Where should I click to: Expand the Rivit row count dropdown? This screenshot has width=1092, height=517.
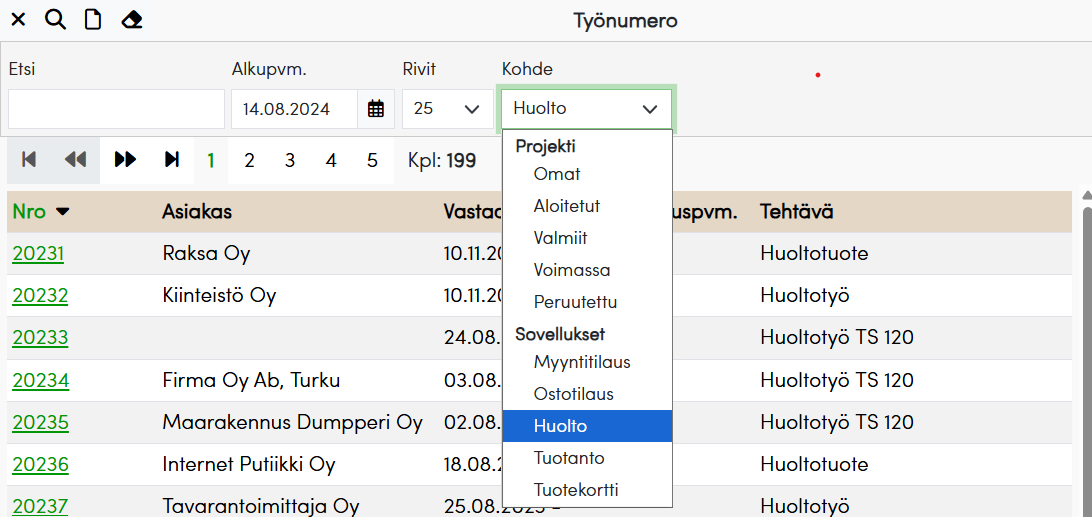[x=447, y=109]
